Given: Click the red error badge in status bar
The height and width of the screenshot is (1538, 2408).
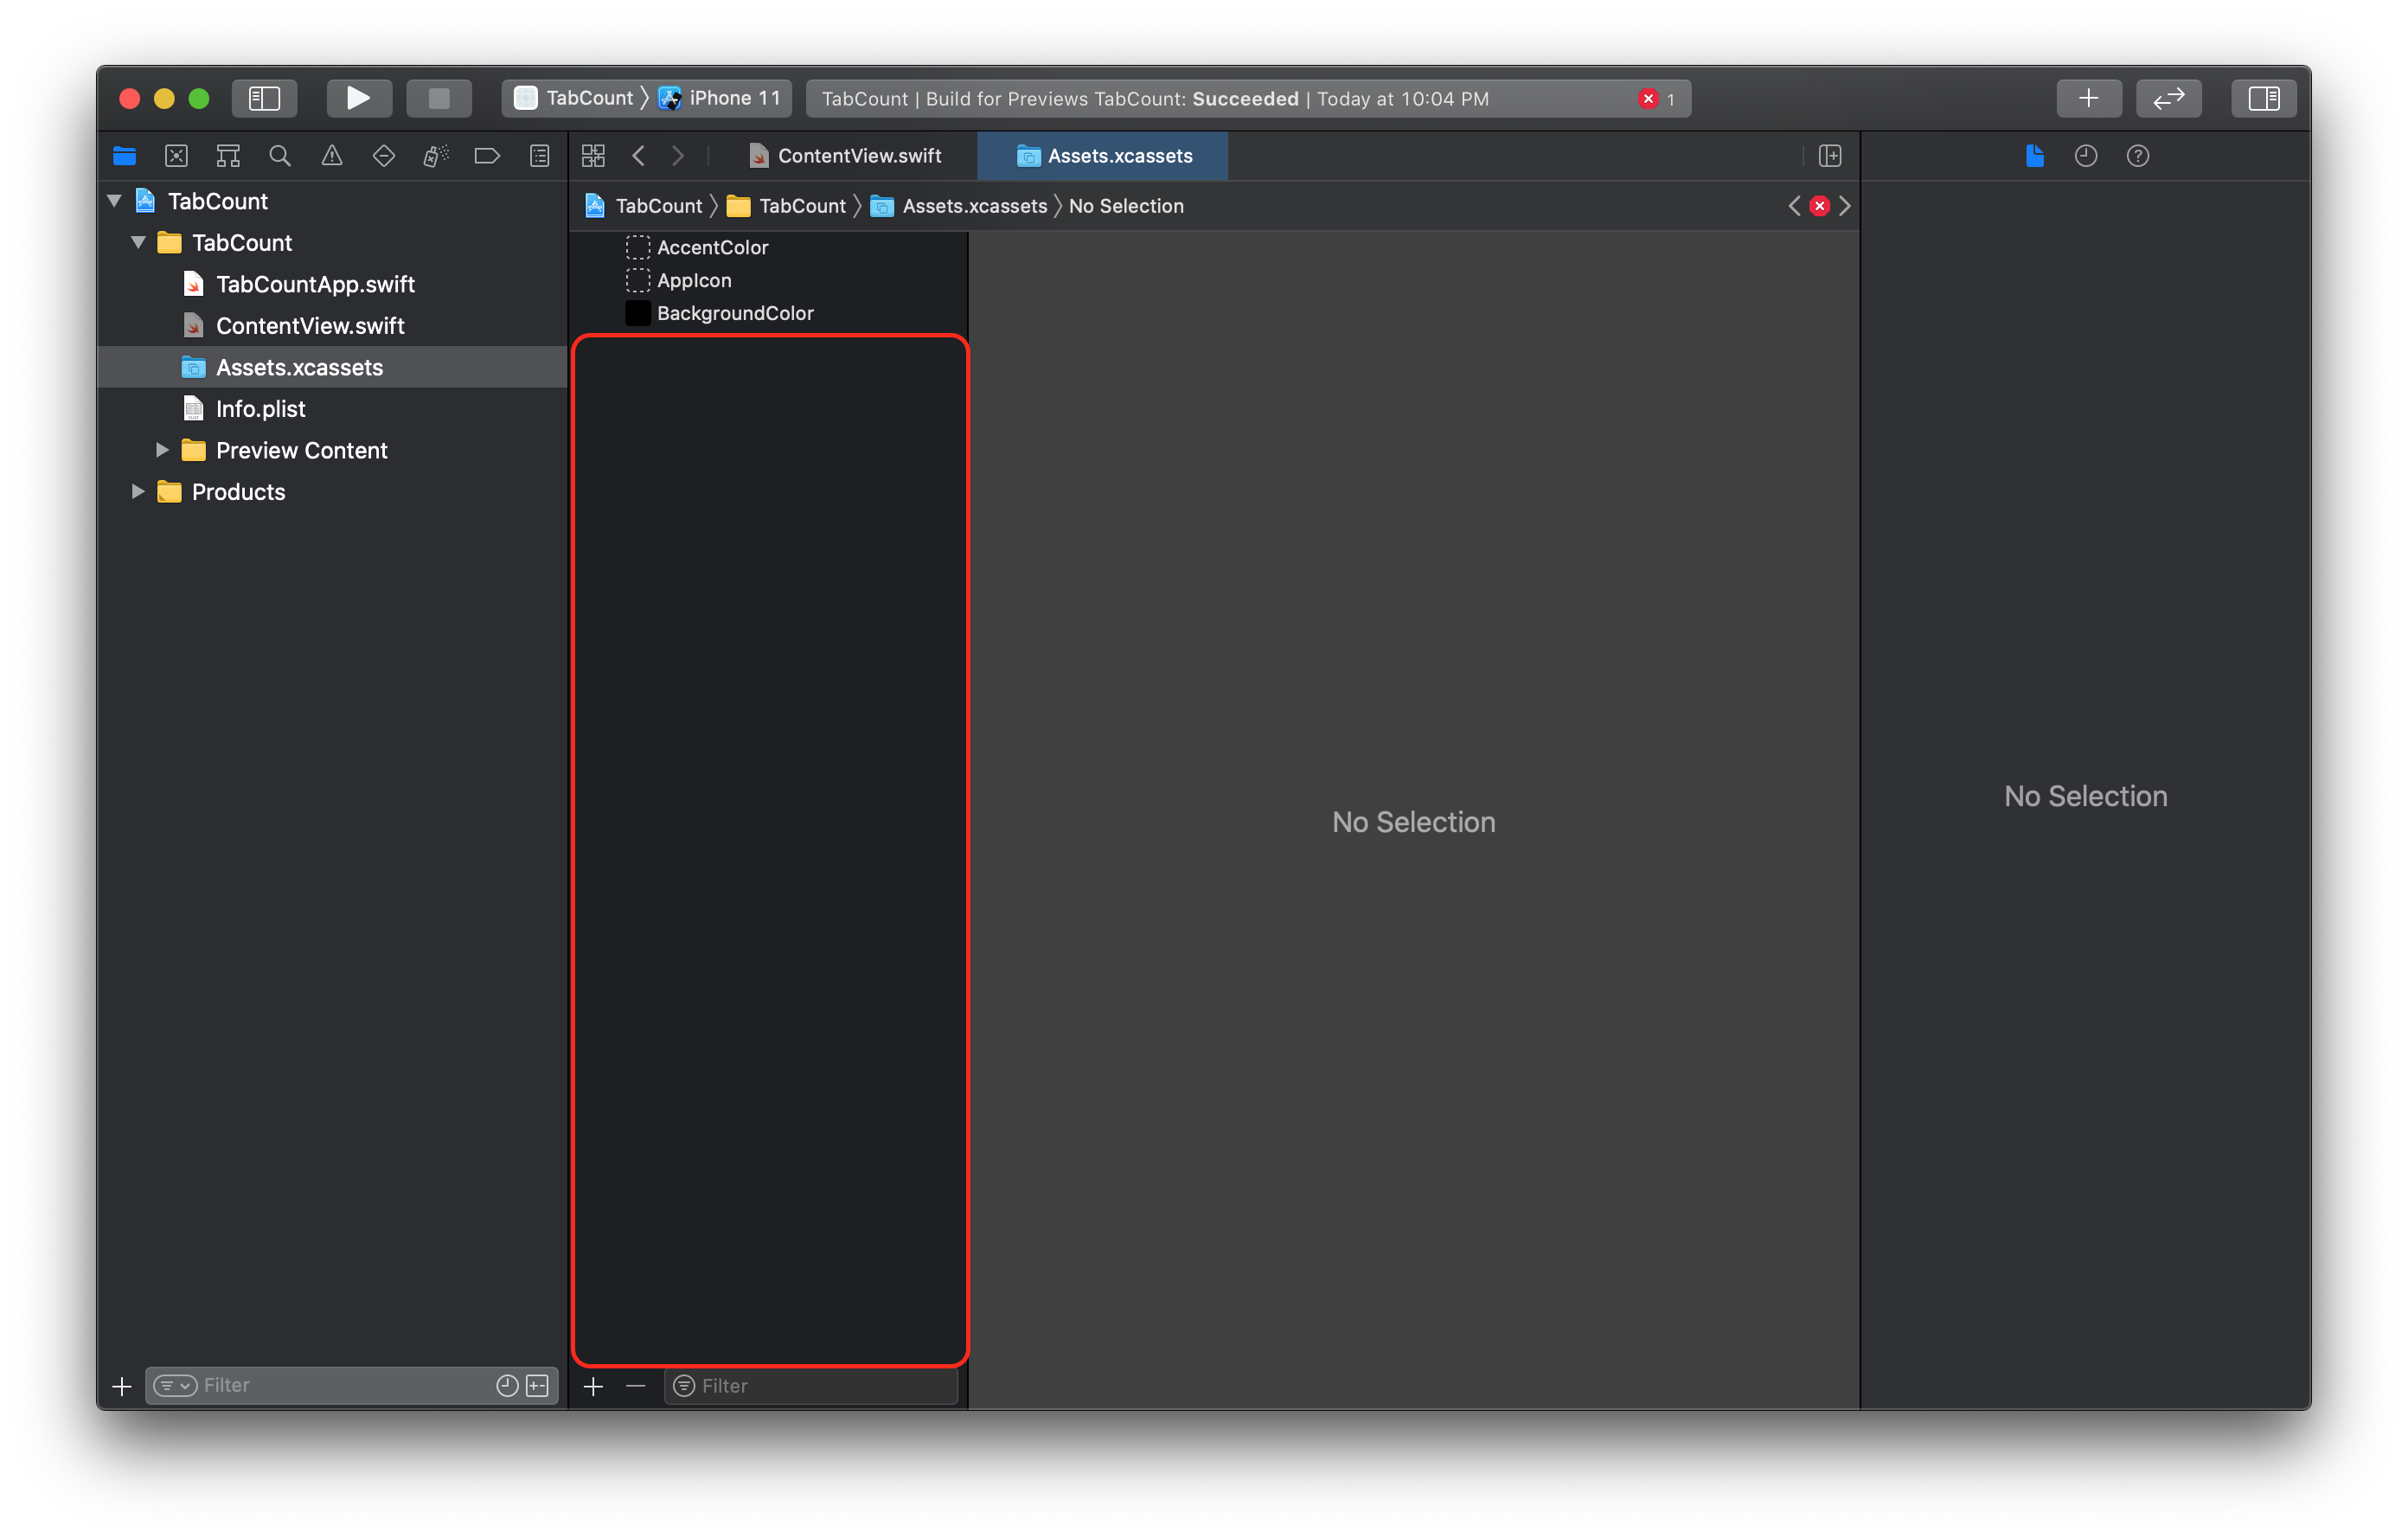Looking at the screenshot, I should [x=1648, y=99].
